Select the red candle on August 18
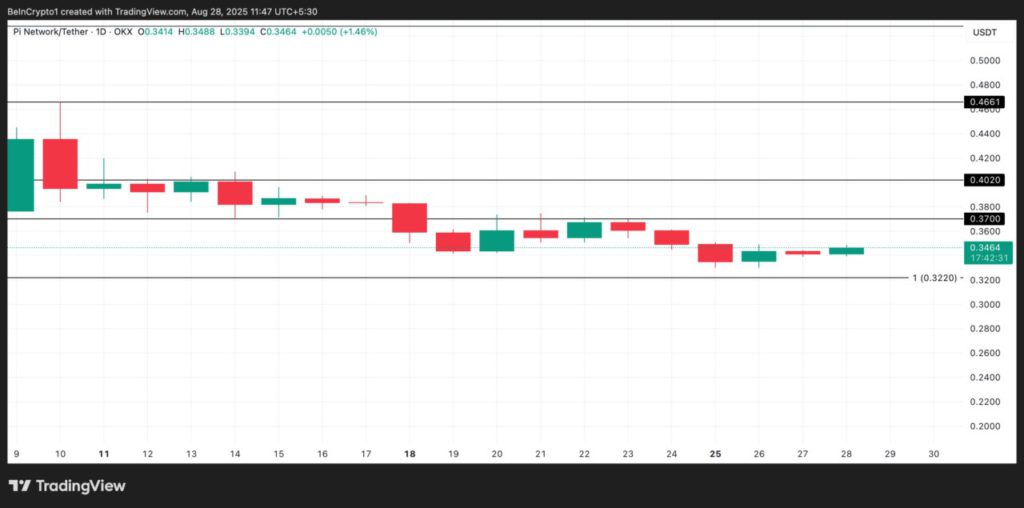 coord(409,218)
